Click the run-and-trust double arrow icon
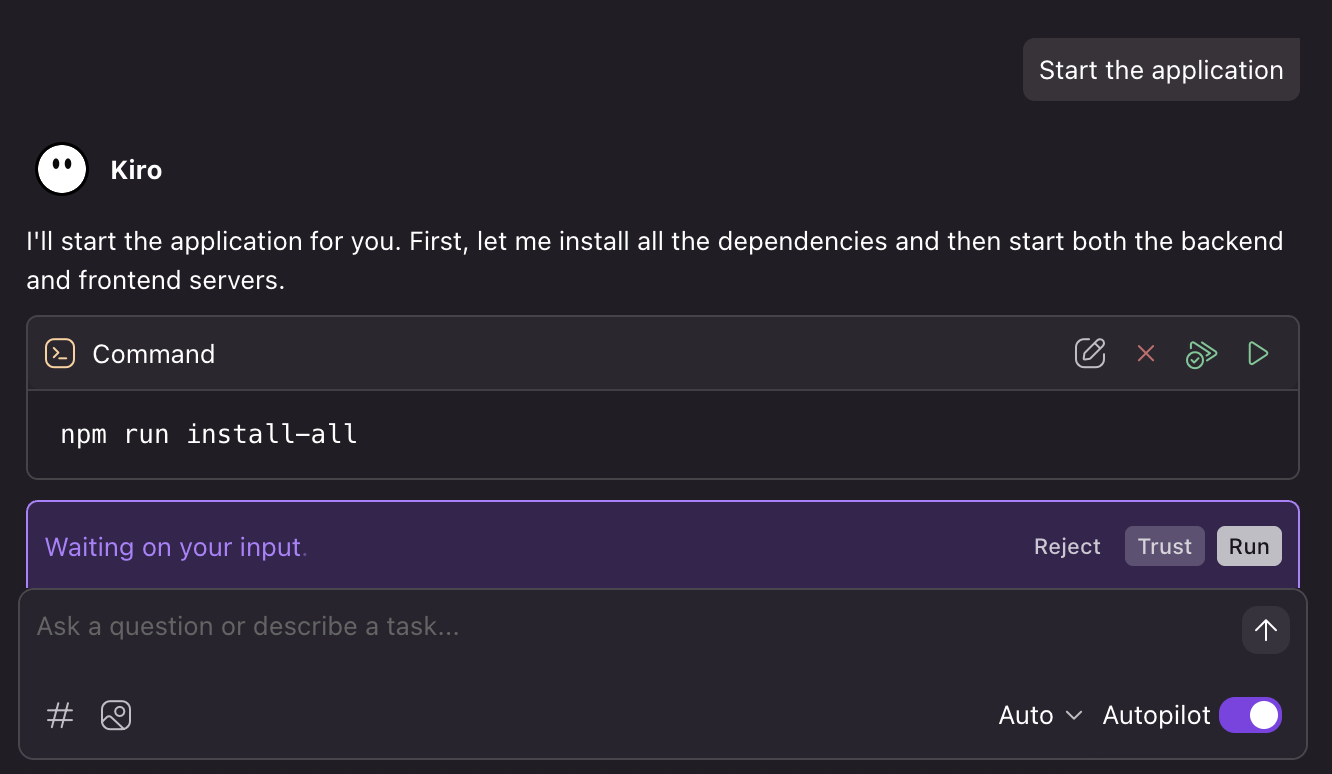Image resolution: width=1332 pixels, height=774 pixels. pyautogui.click(x=1201, y=353)
